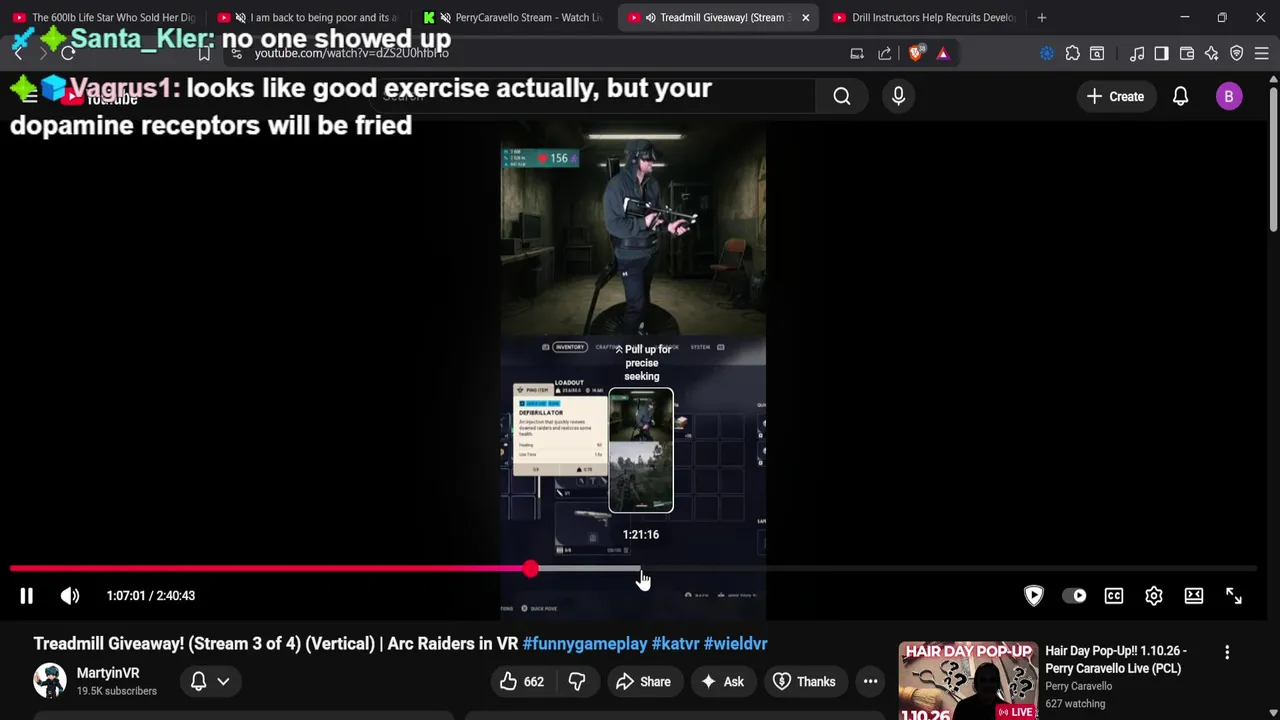This screenshot has width=1280, height=720.
Task: Open the Brave Wallet icon
Action: pos(1187,53)
